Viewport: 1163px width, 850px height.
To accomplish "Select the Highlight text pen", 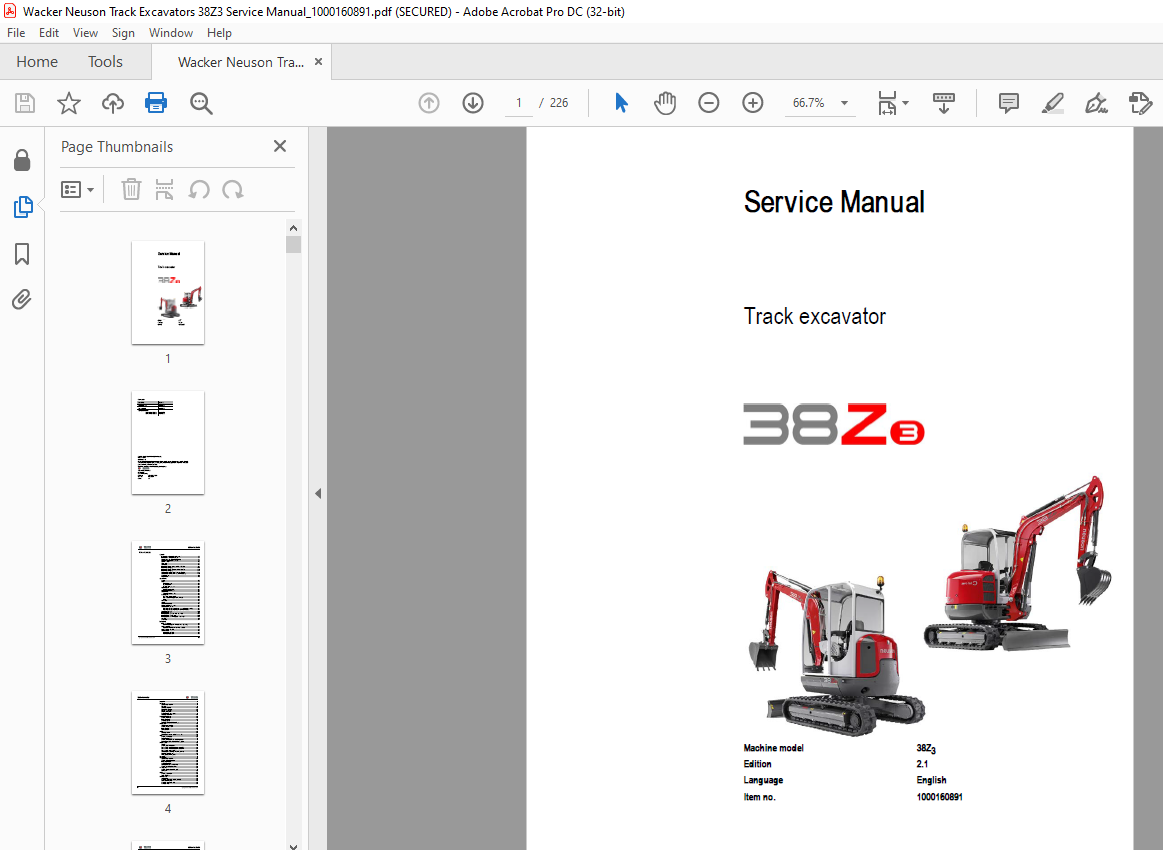I will [x=1052, y=103].
